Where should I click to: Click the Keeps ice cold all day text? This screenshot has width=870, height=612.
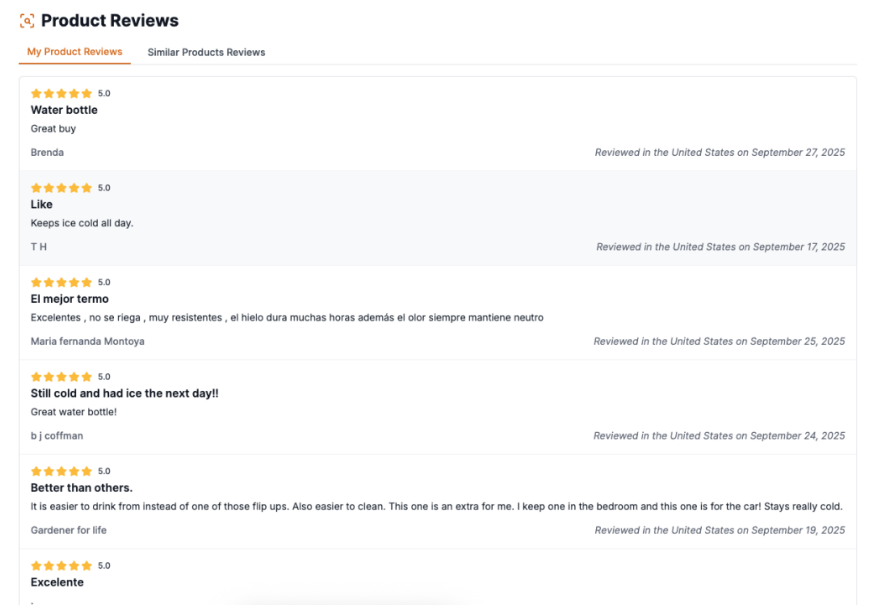pos(82,223)
